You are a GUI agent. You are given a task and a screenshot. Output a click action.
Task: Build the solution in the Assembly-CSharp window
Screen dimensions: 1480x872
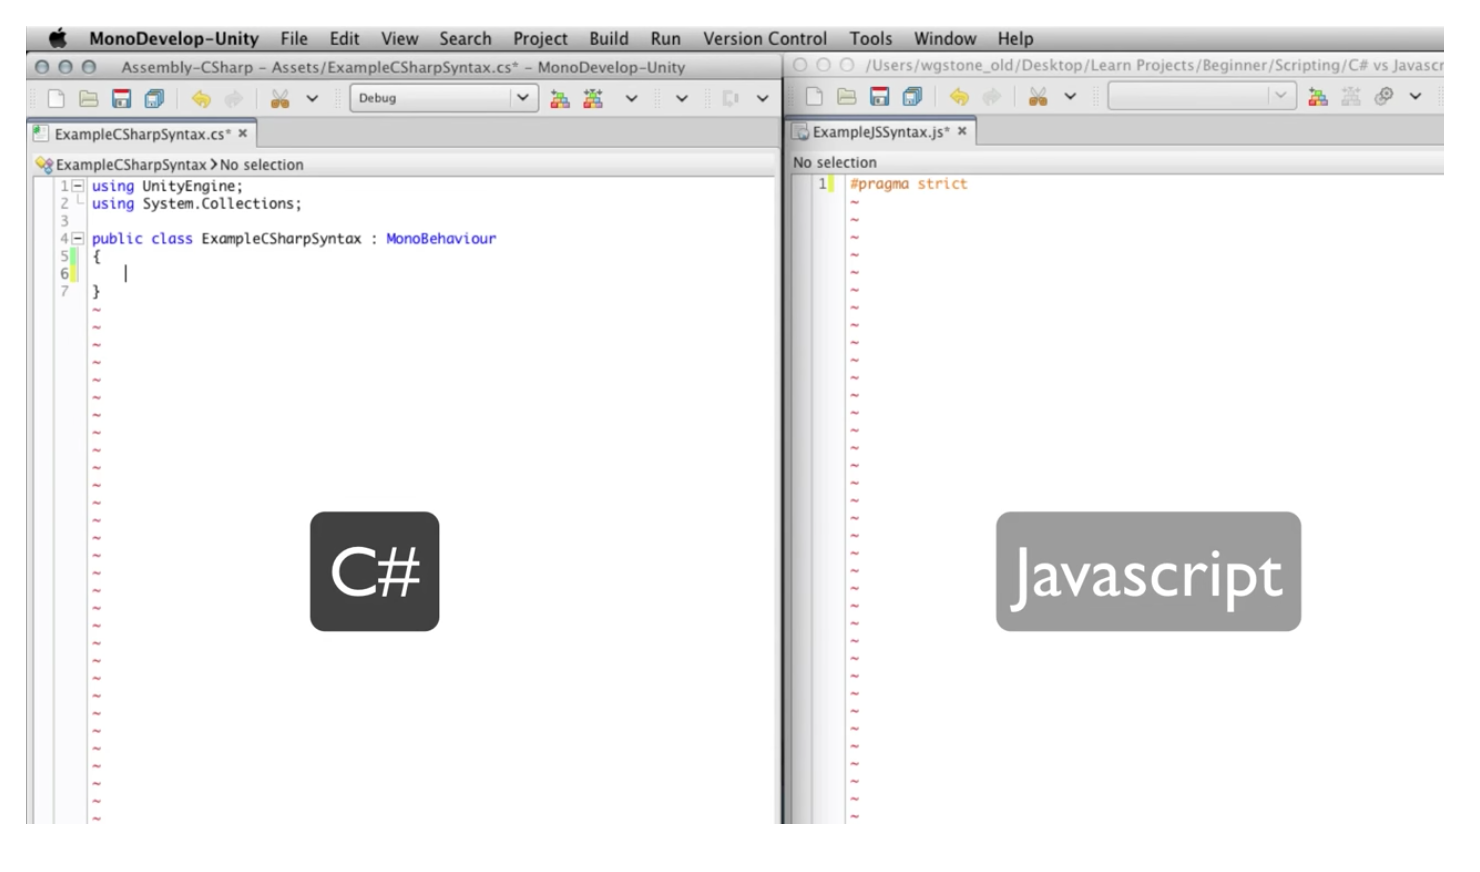coord(560,98)
